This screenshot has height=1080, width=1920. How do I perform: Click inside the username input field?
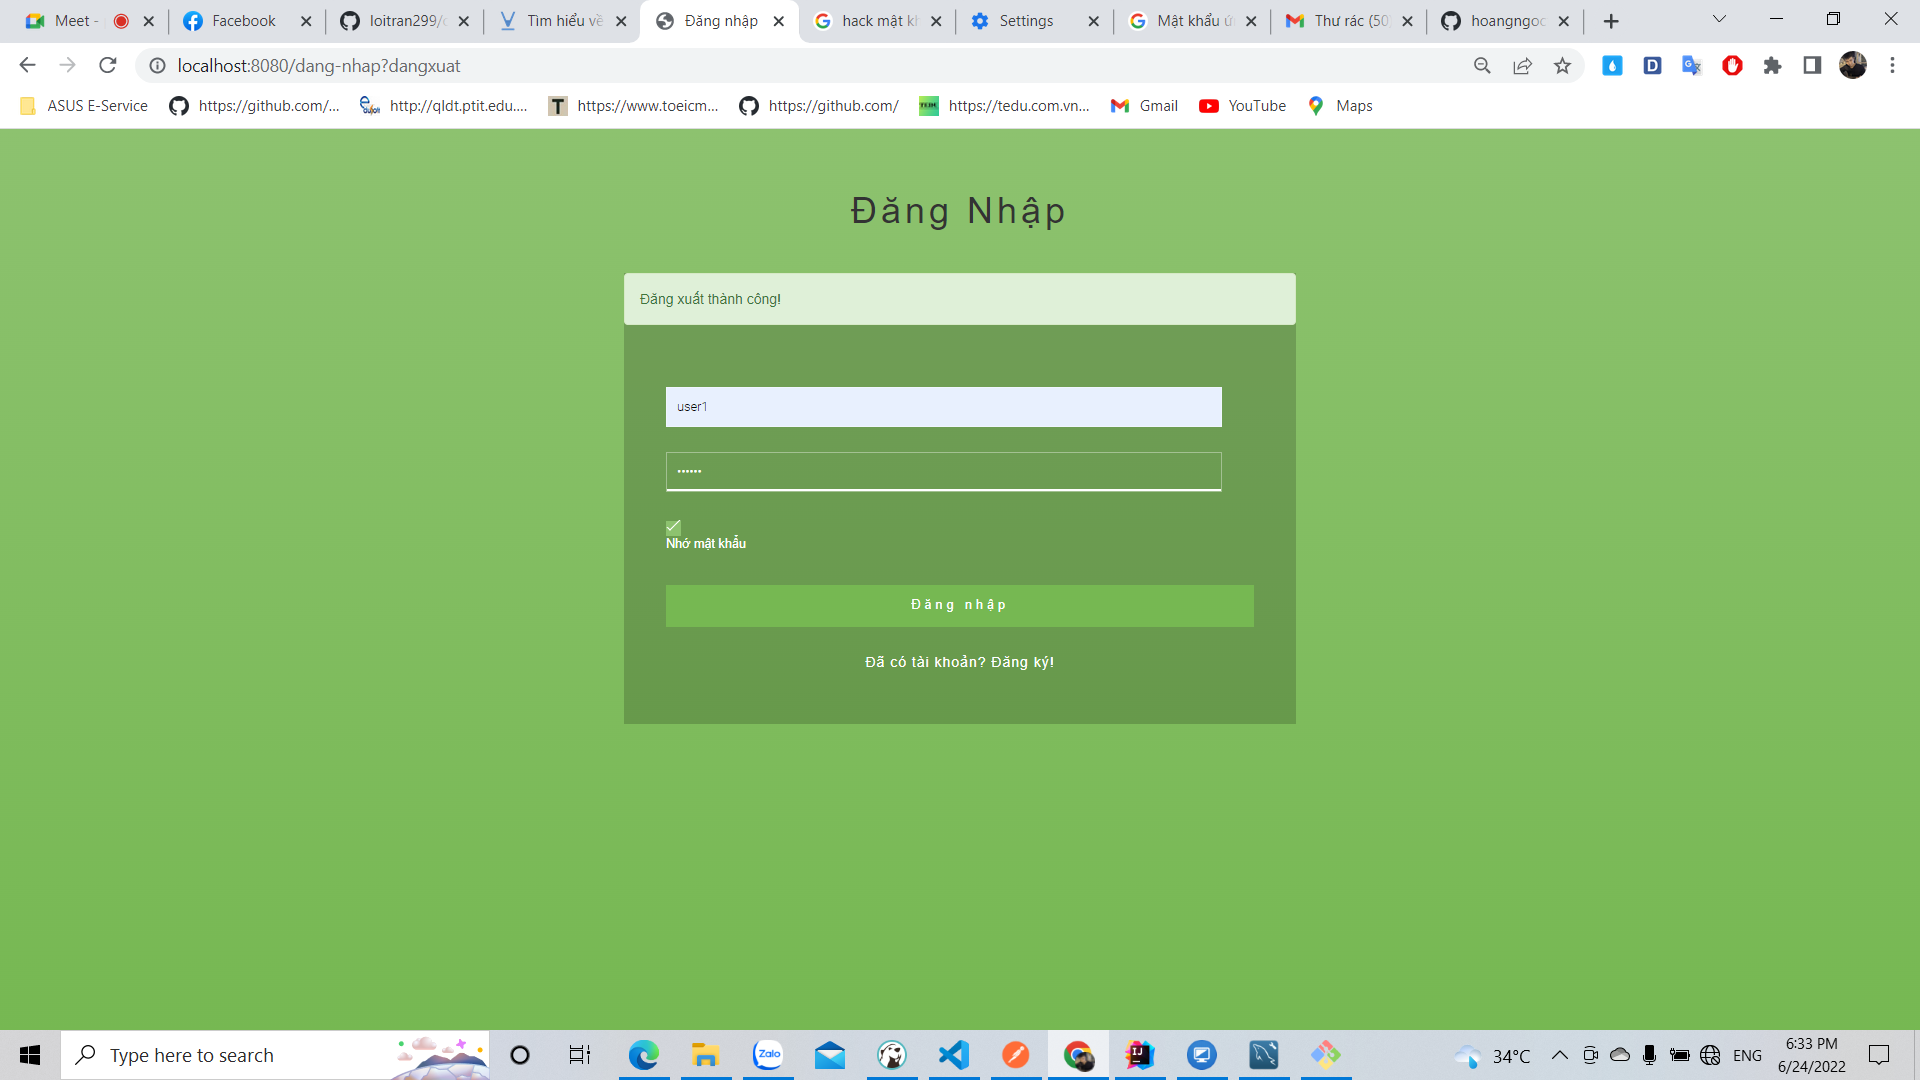click(x=943, y=407)
